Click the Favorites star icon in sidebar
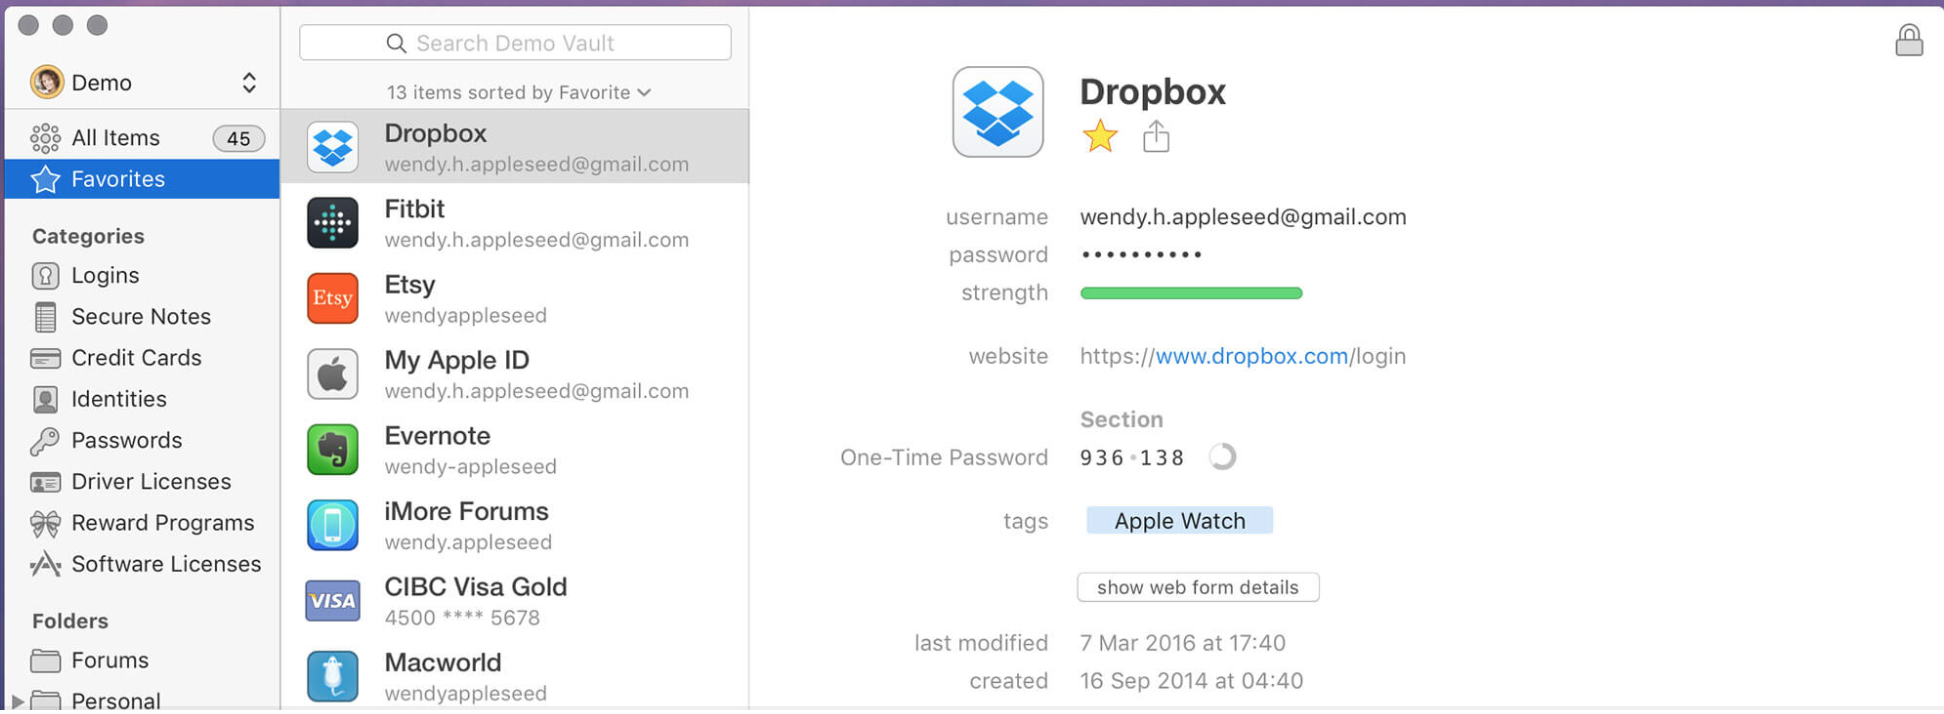Image resolution: width=1944 pixels, height=714 pixels. 45,179
